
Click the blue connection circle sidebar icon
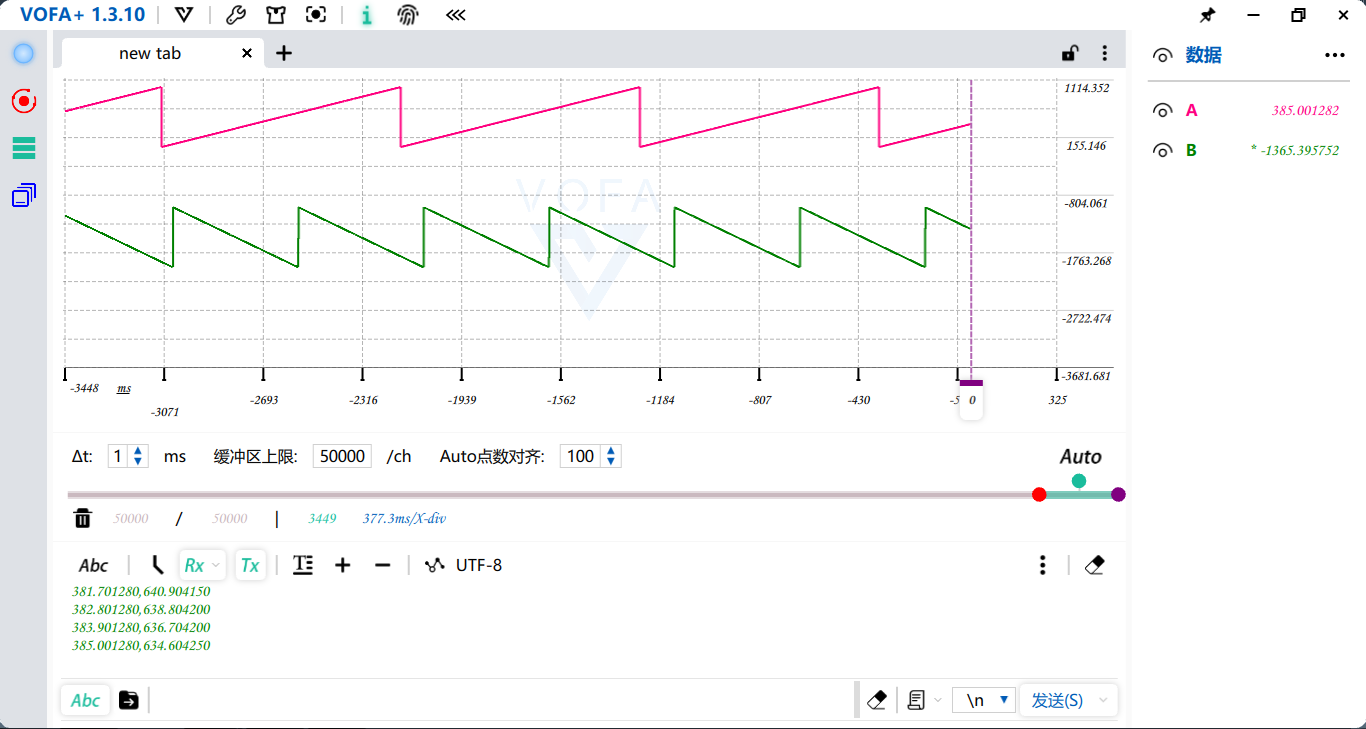tap(23, 54)
